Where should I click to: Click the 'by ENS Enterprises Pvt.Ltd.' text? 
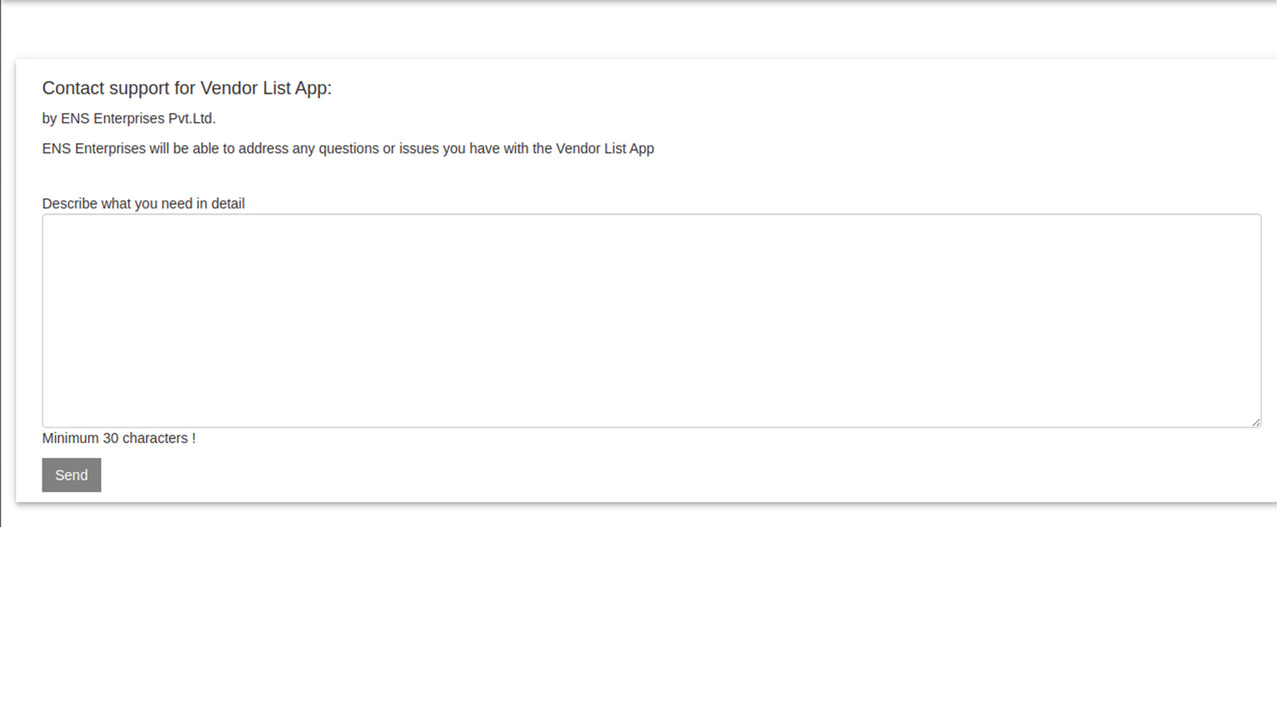(x=128, y=118)
